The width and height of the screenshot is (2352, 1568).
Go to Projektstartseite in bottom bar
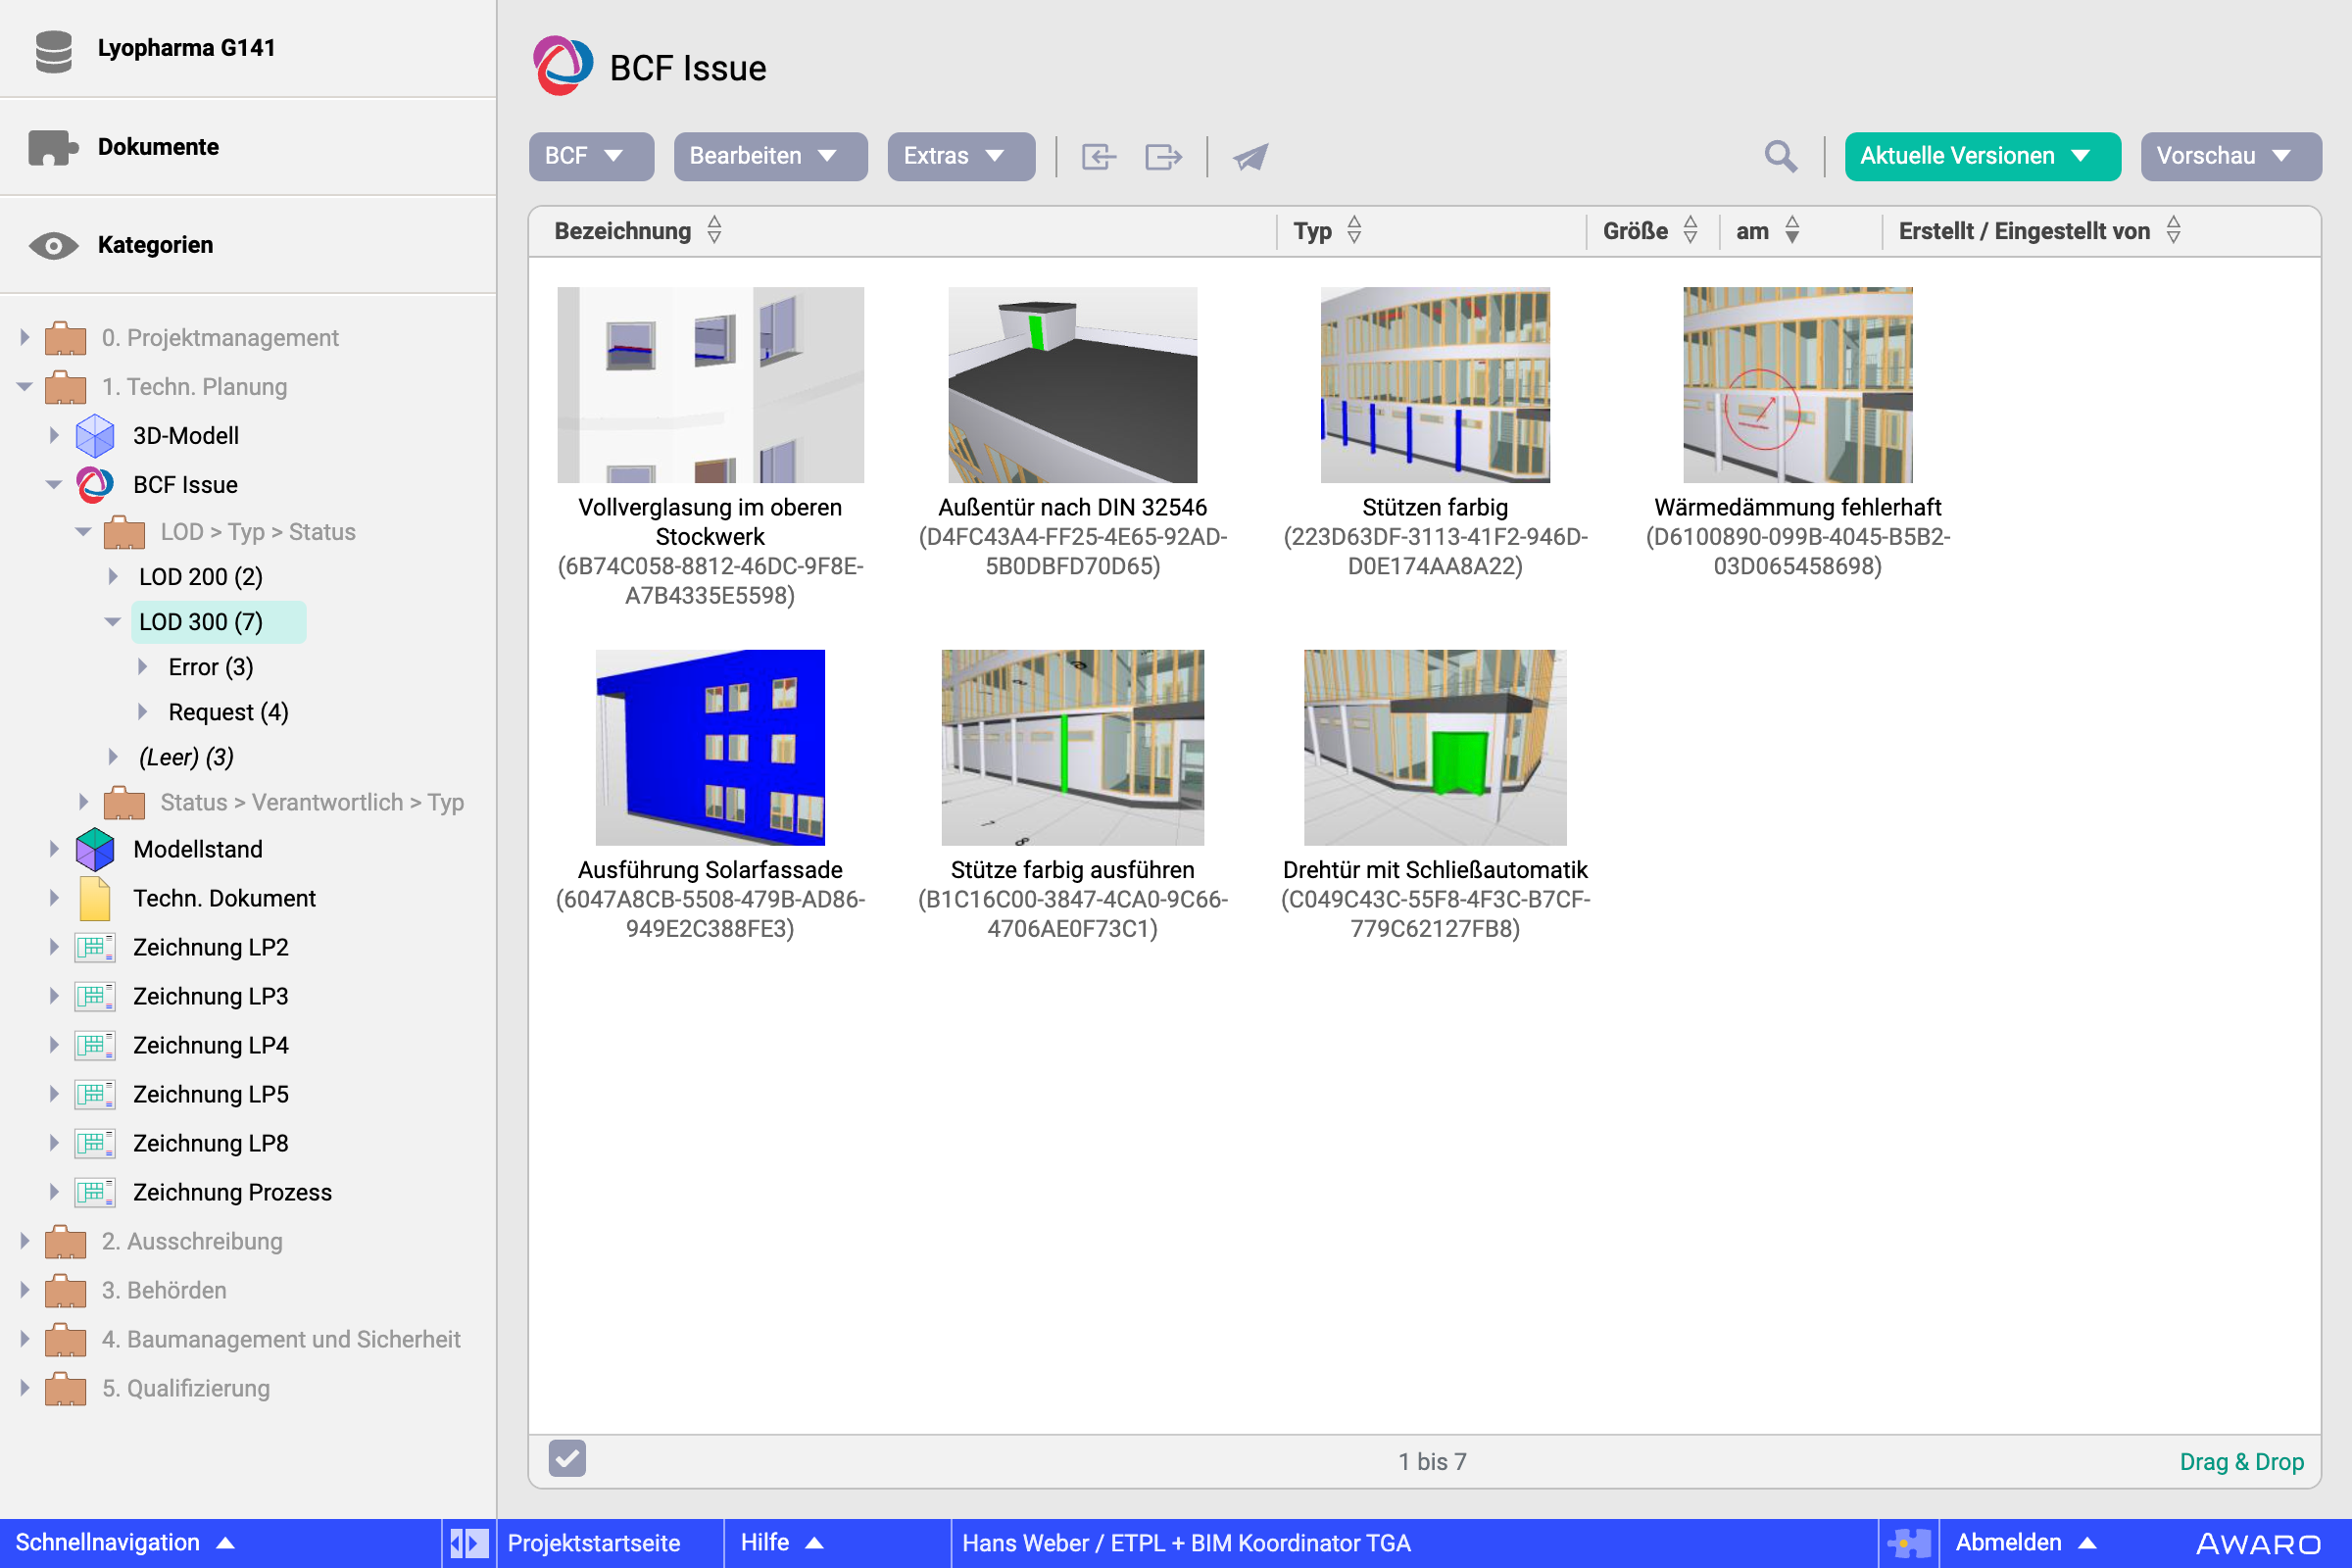(594, 1543)
